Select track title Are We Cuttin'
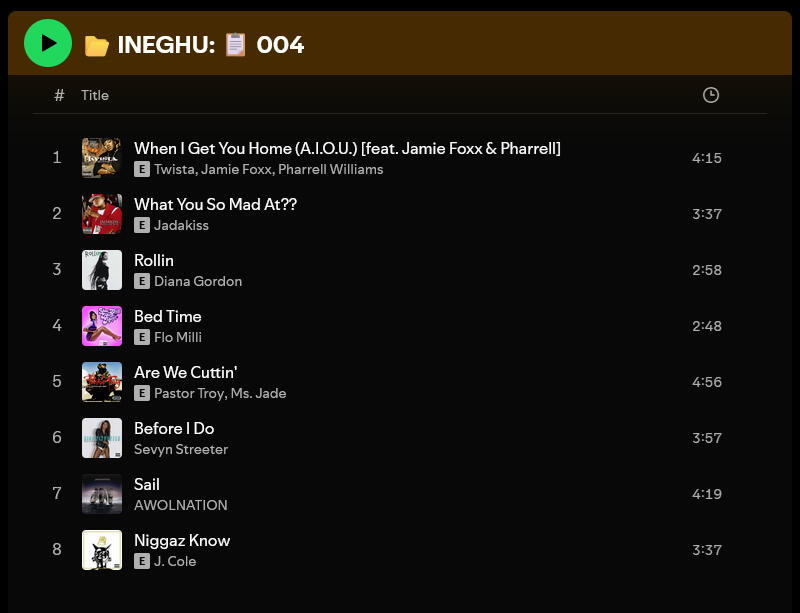 (x=185, y=373)
